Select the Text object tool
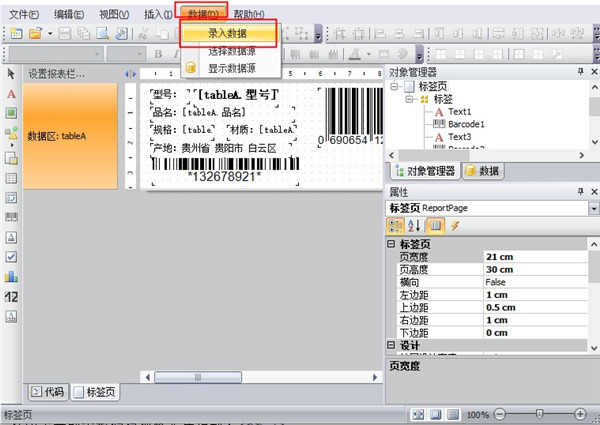Image resolution: width=600 pixels, height=425 pixels. click(x=11, y=94)
